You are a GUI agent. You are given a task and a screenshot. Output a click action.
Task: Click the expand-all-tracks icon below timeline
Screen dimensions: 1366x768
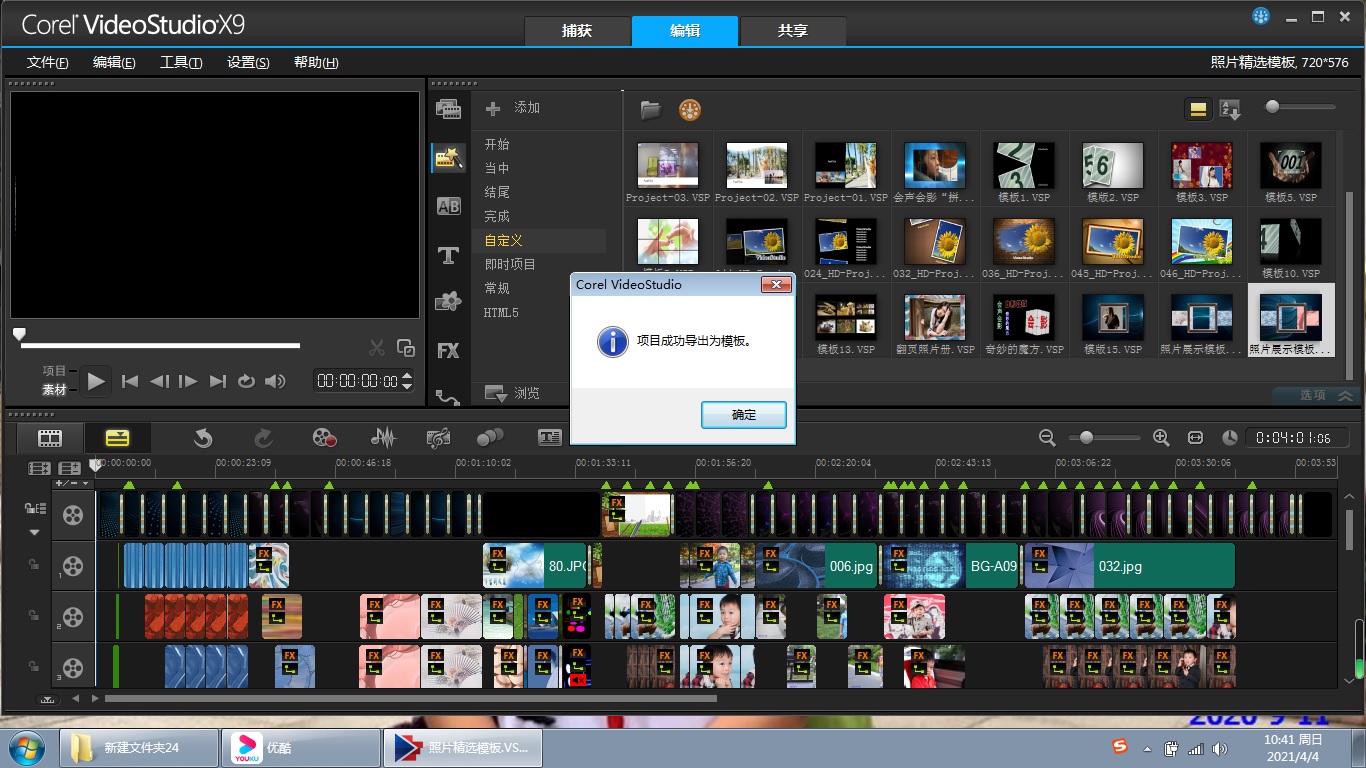[47, 699]
